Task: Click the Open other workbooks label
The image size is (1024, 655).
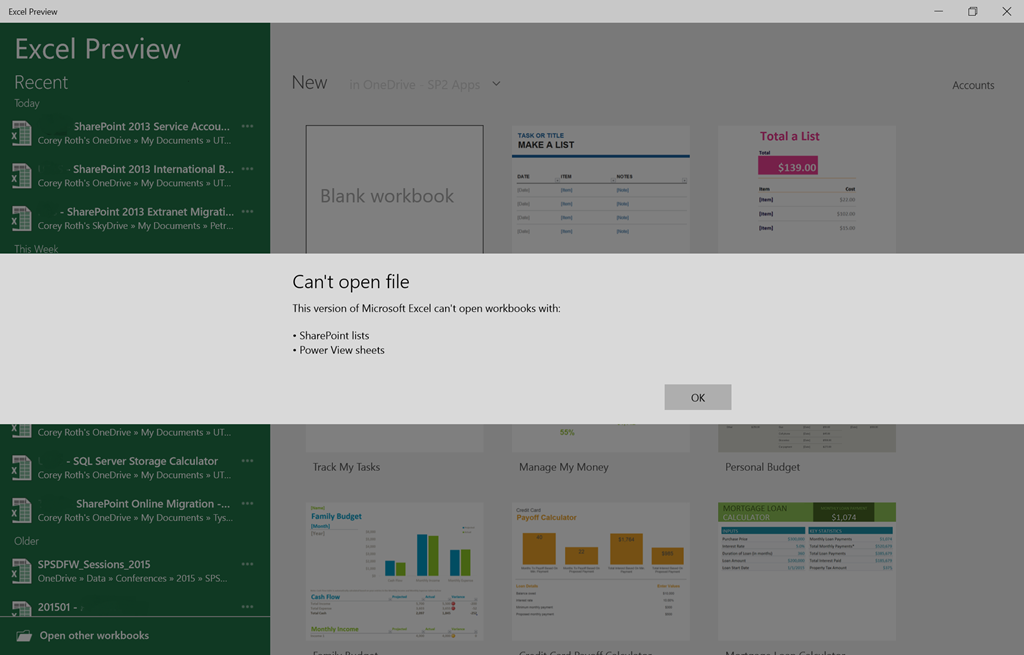Action: tap(94, 635)
